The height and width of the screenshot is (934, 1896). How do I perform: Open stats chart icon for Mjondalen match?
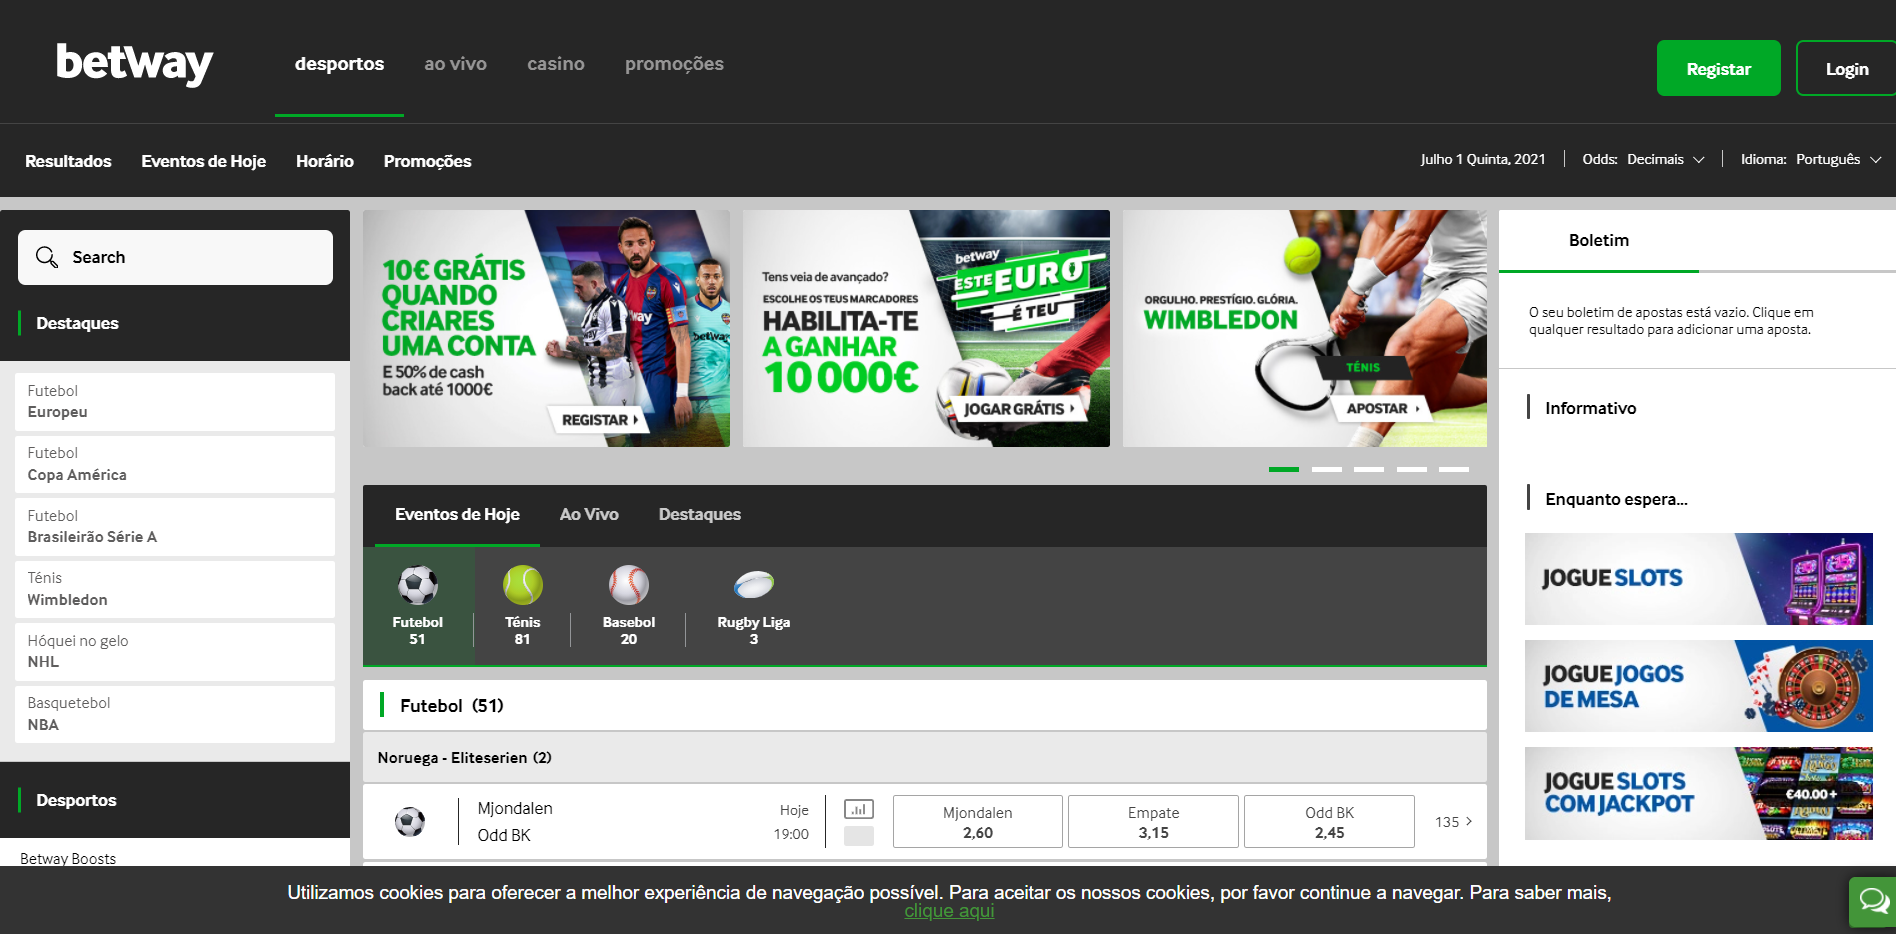859,809
